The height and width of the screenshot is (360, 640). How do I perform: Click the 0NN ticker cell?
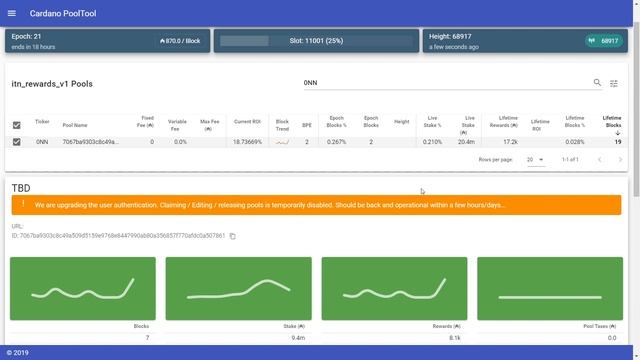[x=42, y=142]
